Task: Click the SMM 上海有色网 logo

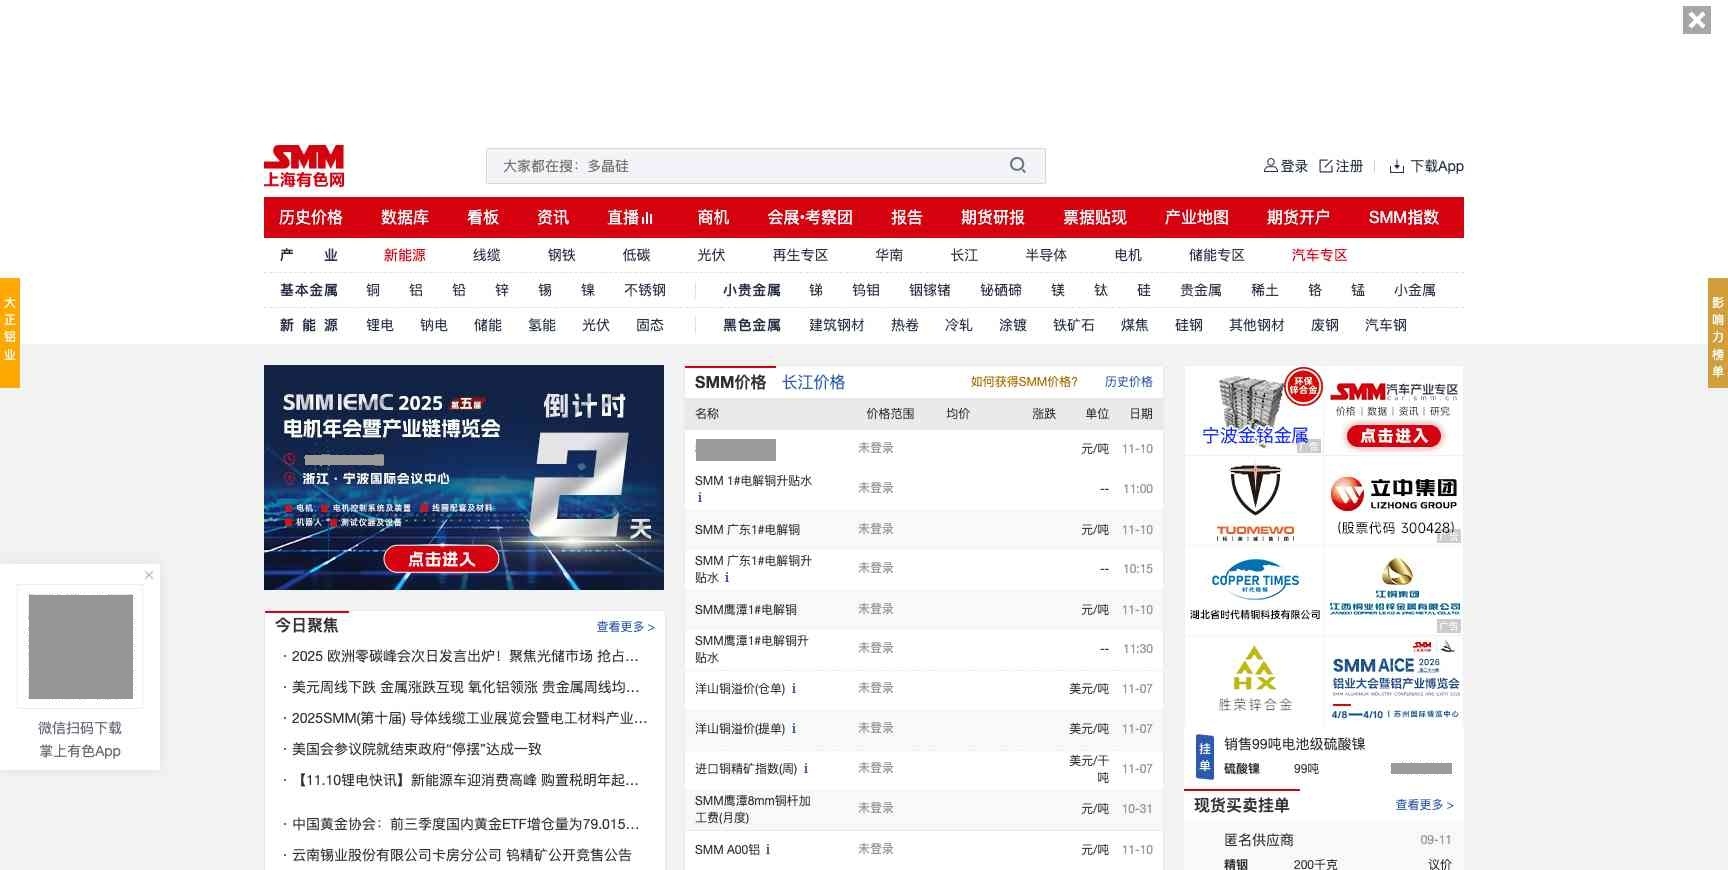Action: [x=304, y=166]
